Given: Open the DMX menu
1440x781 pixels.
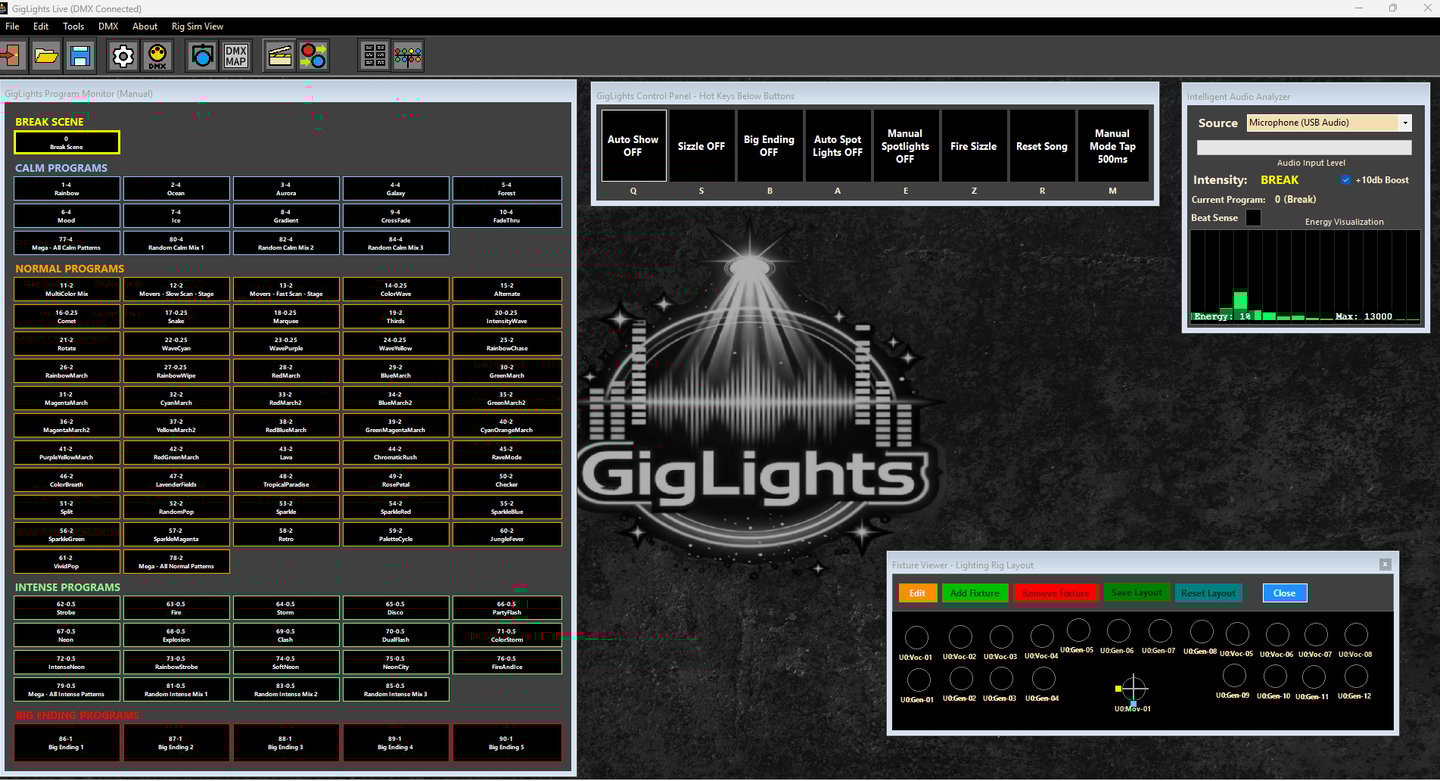Looking at the screenshot, I should [108, 26].
